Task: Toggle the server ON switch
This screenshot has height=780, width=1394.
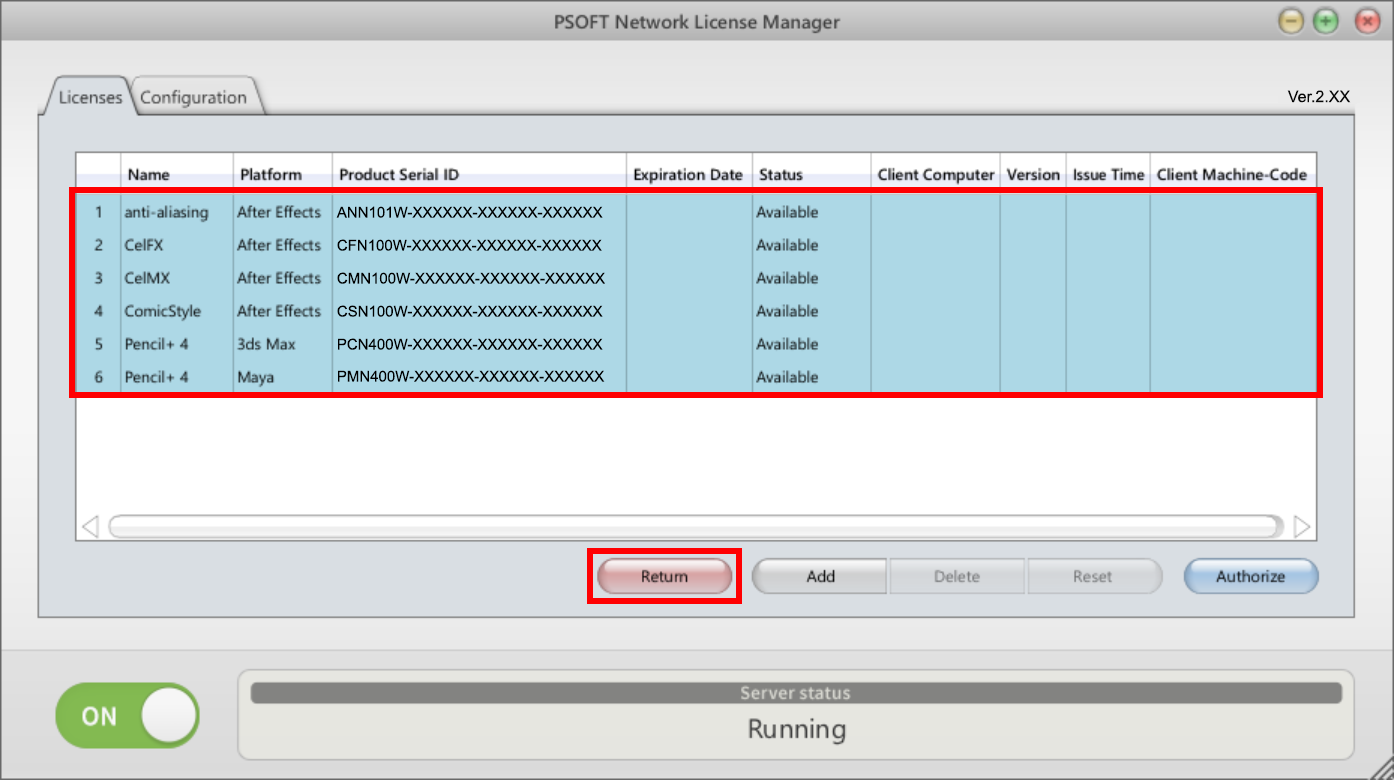Action: (127, 716)
